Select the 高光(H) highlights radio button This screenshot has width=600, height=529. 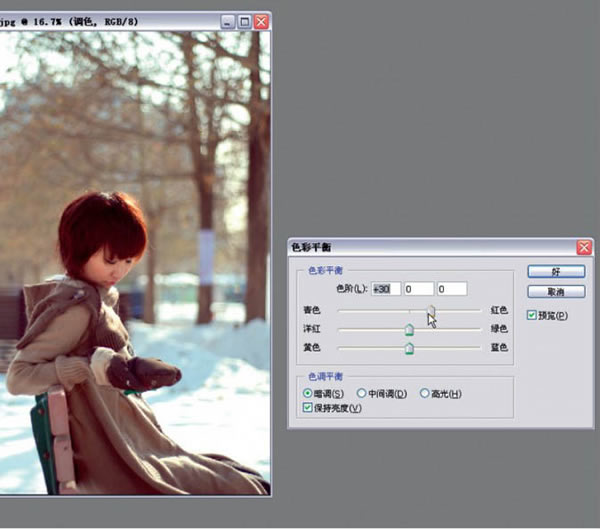(425, 393)
